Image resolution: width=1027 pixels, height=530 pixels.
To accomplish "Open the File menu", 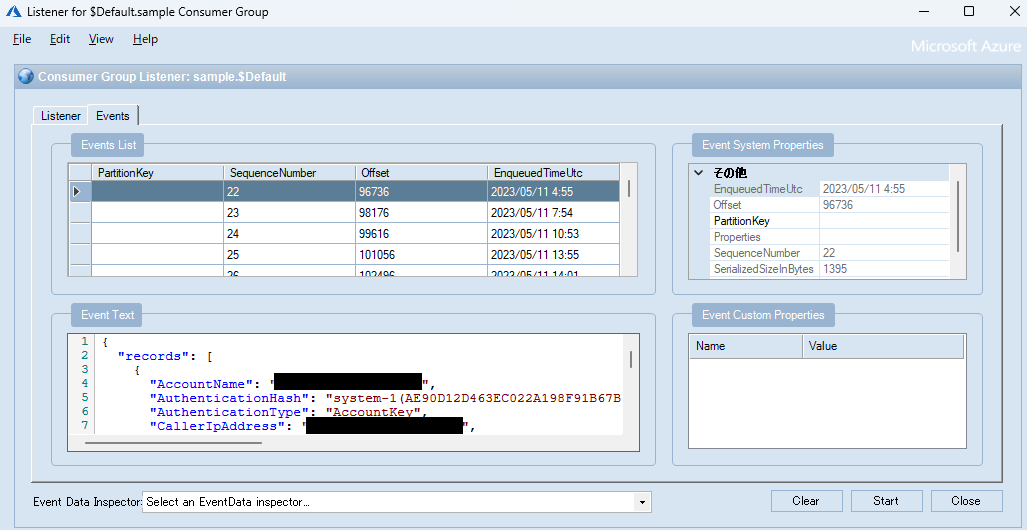I will click(22, 39).
